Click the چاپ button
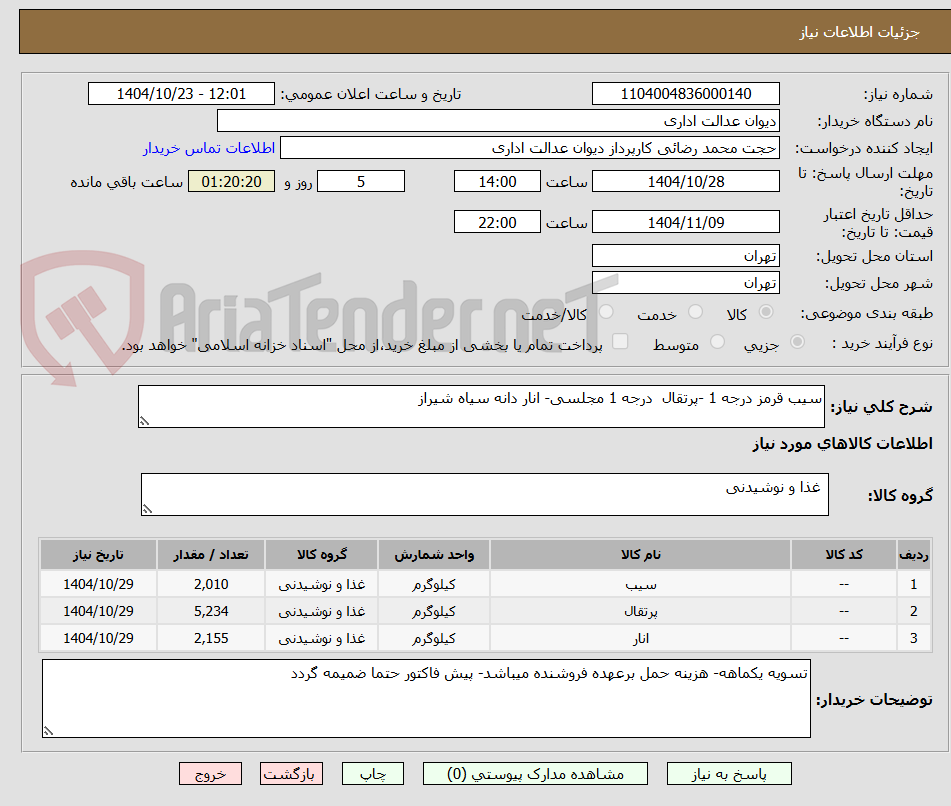Screen dimensions: 951x806 click(372, 773)
